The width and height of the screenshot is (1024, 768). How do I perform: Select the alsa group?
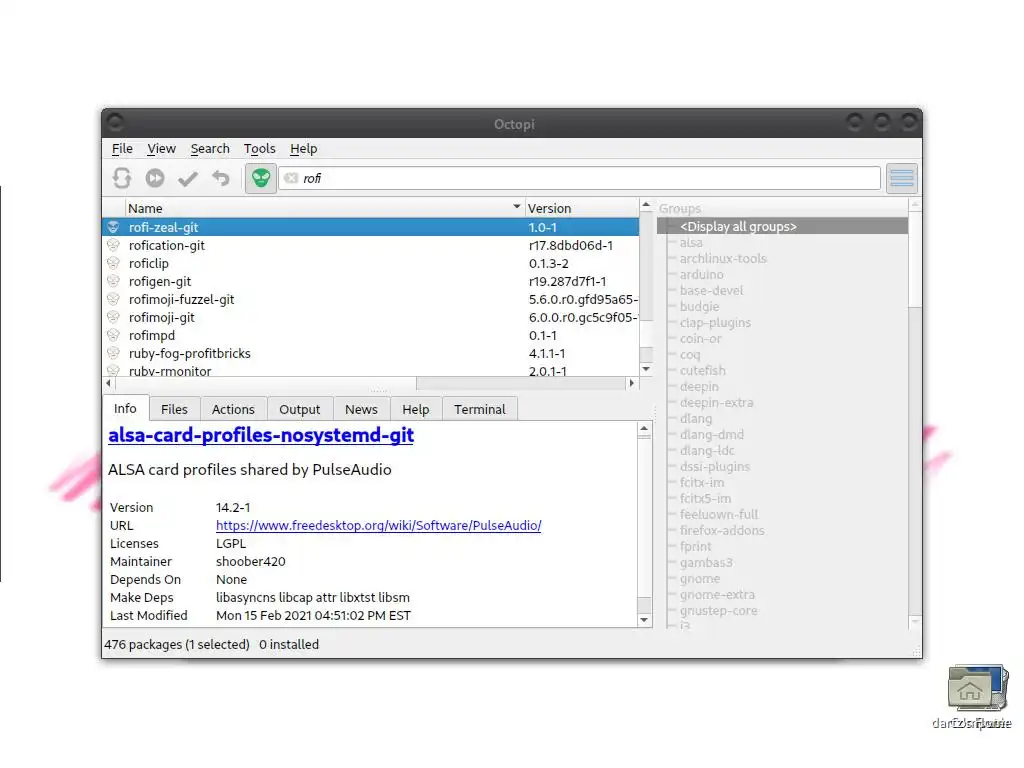tap(691, 243)
